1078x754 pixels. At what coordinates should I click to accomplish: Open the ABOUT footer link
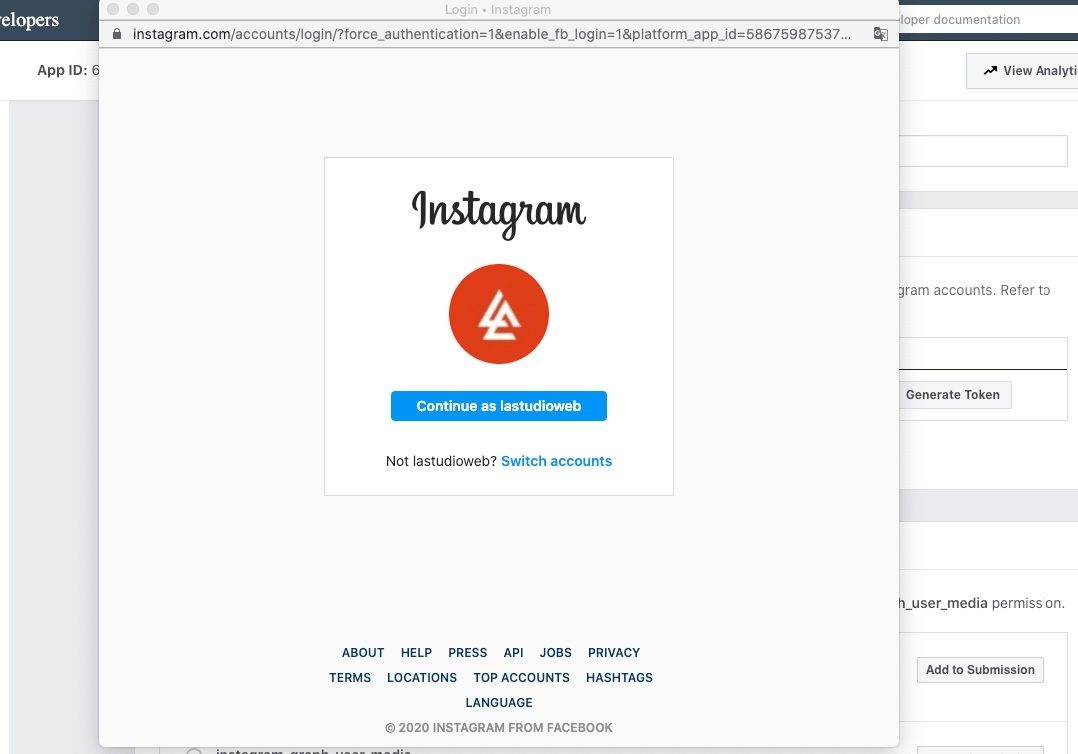(x=363, y=652)
